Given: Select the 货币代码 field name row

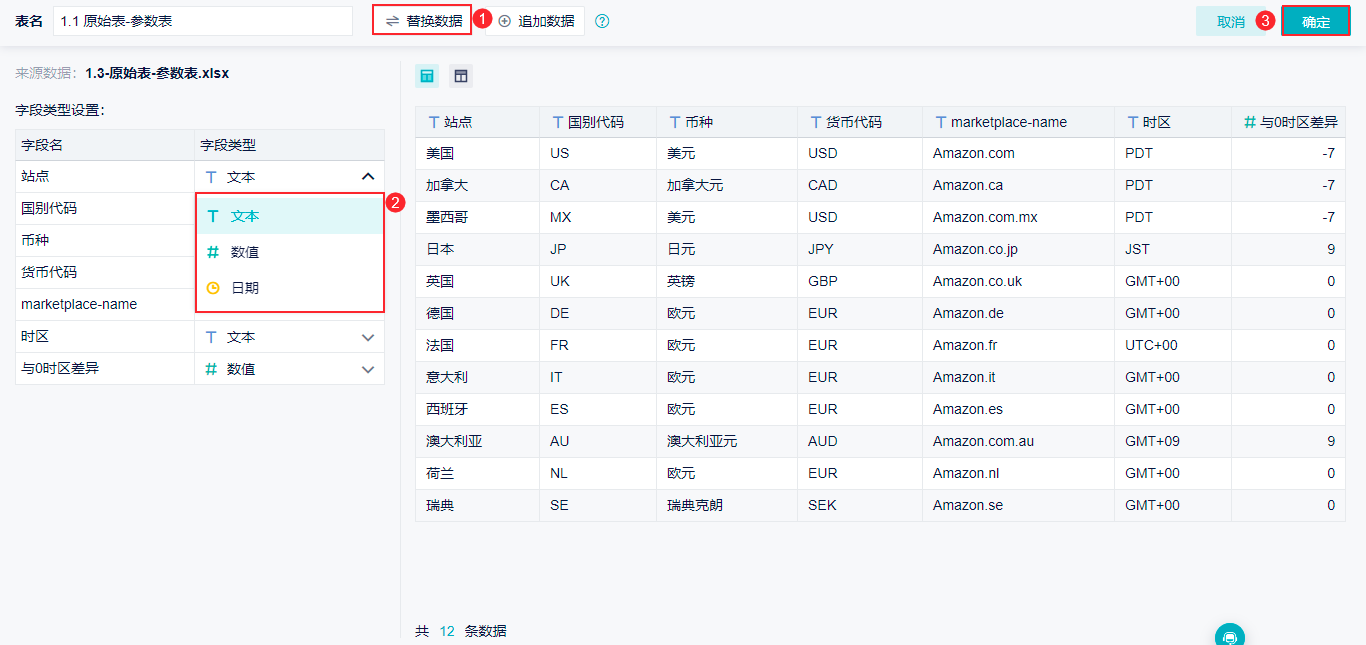Looking at the screenshot, I should [105, 272].
